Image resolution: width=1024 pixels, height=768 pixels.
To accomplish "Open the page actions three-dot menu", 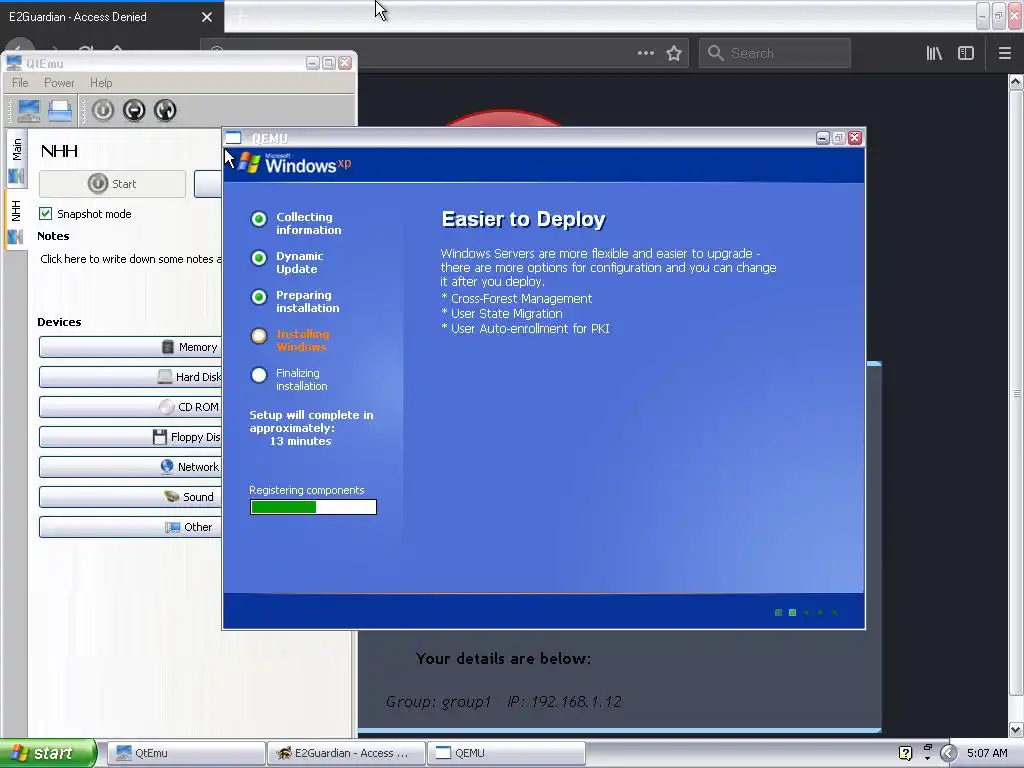I will [x=646, y=53].
